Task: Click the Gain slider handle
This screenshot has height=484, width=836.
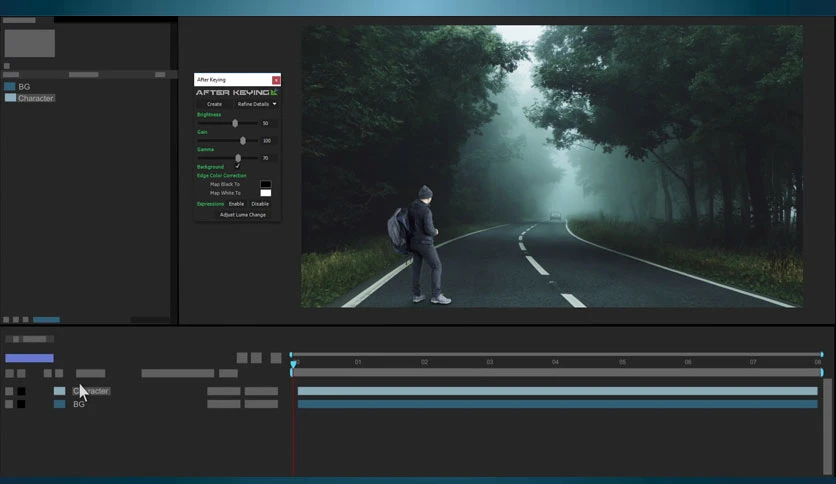Action: 243,141
